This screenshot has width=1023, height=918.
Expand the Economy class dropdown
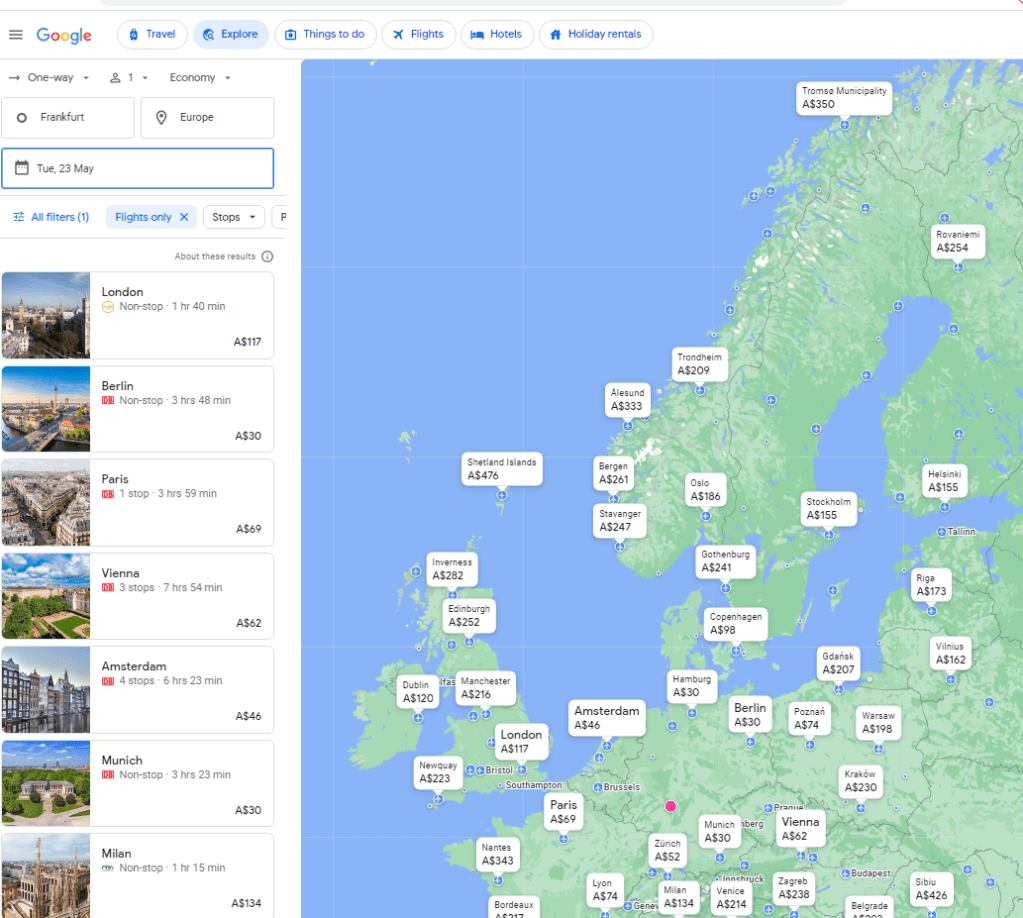[x=200, y=78]
